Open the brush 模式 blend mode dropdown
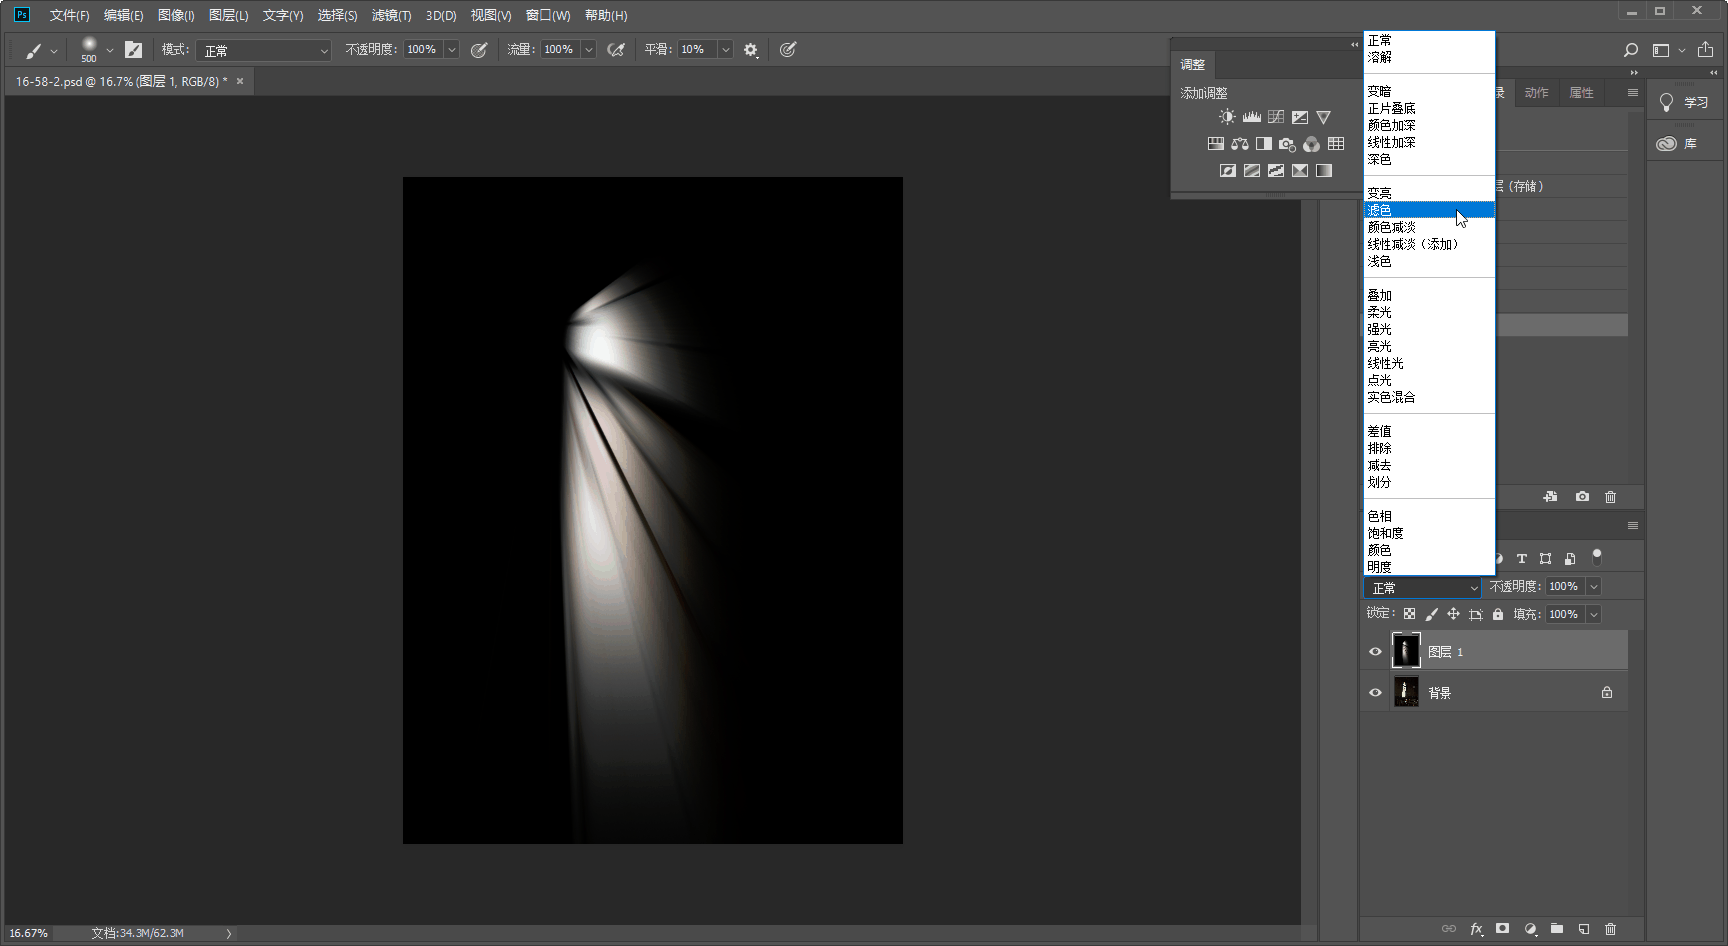Screen dimensions: 1728x946 tap(264, 50)
